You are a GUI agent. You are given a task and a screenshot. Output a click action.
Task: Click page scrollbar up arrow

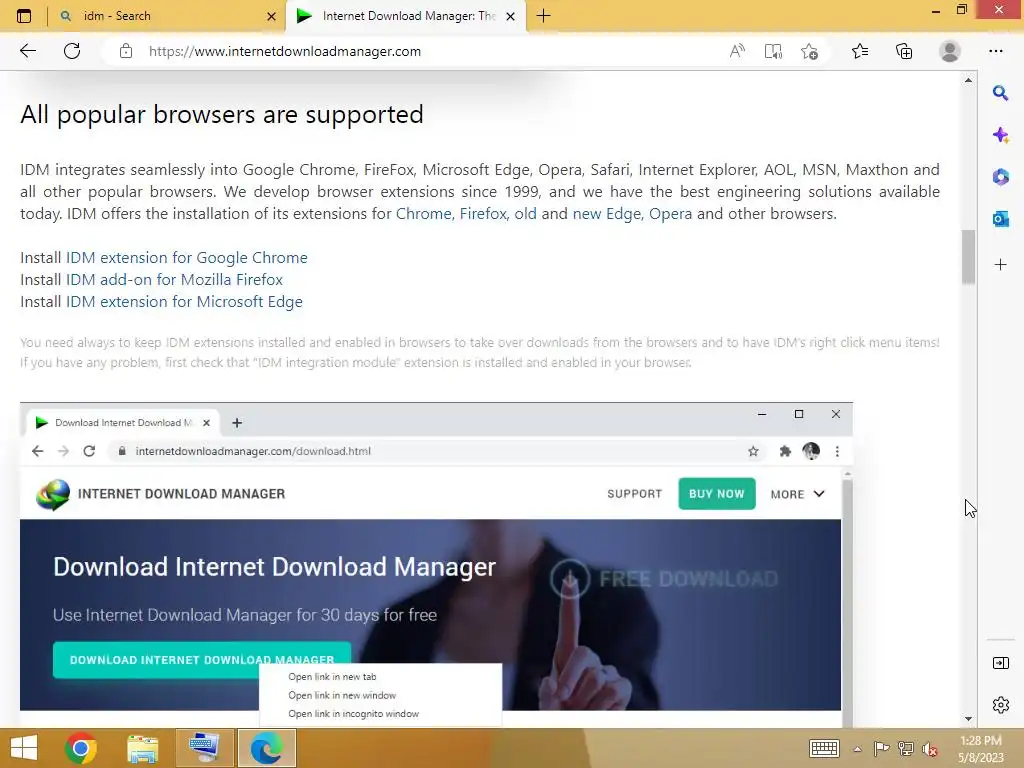[x=968, y=80]
